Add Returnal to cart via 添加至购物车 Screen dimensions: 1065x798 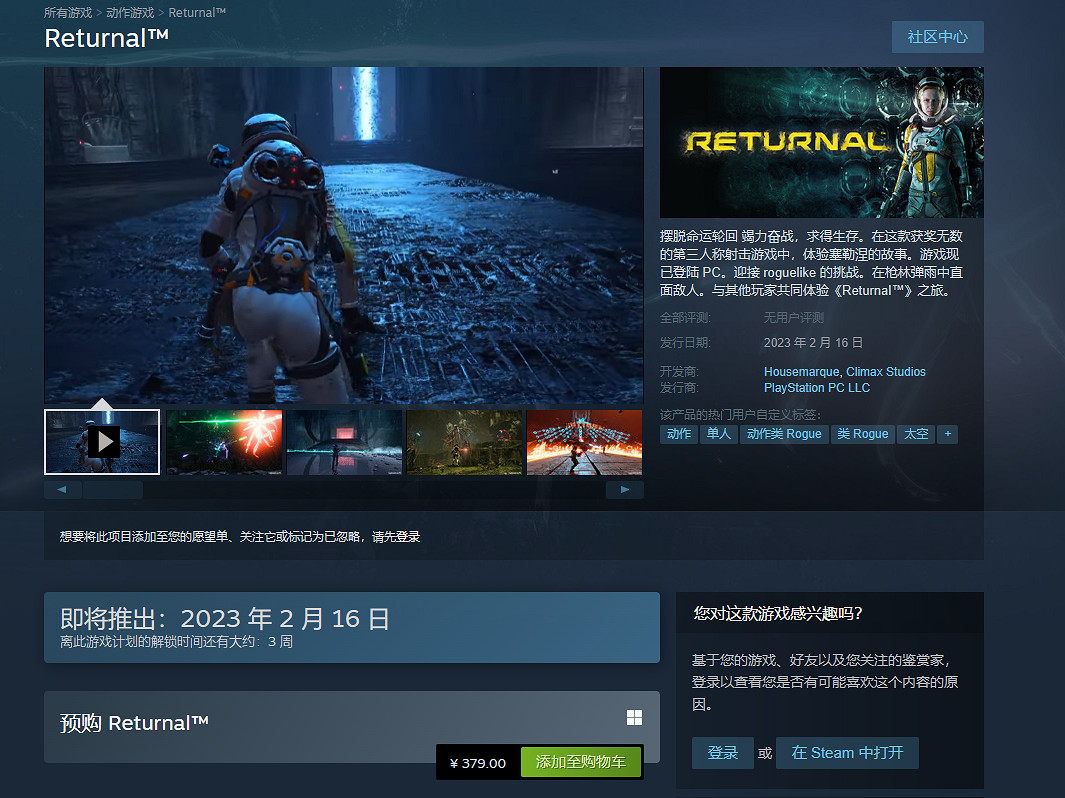coord(580,762)
